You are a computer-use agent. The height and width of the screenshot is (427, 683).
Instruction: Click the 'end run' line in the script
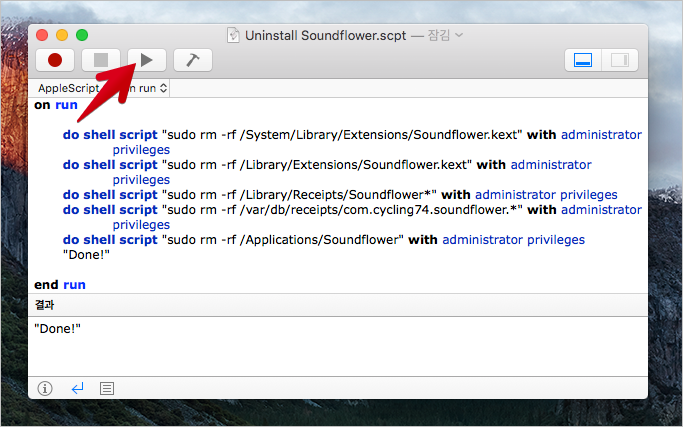(60, 285)
